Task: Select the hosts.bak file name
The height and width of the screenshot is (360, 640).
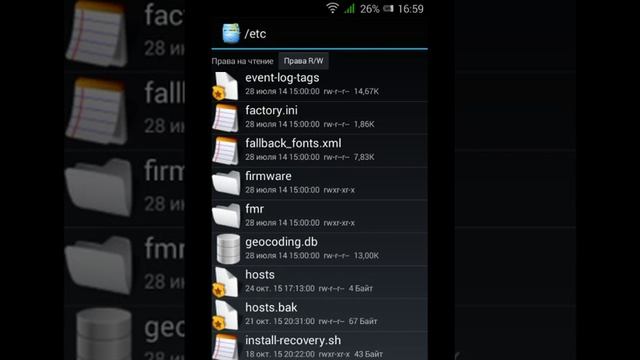Action: 271,307
